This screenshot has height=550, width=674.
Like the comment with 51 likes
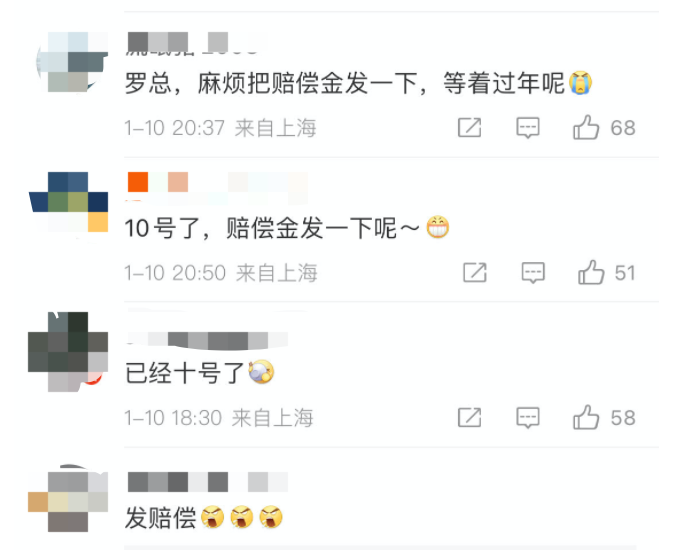click(591, 272)
